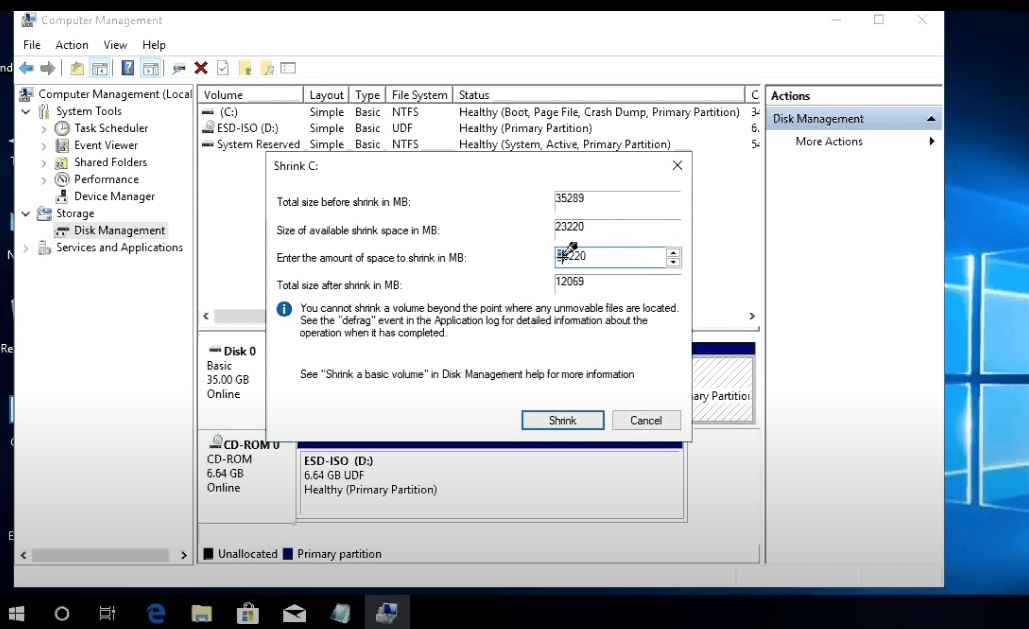Open Help via blue question mark icon
The height and width of the screenshot is (629, 1029).
point(128,68)
